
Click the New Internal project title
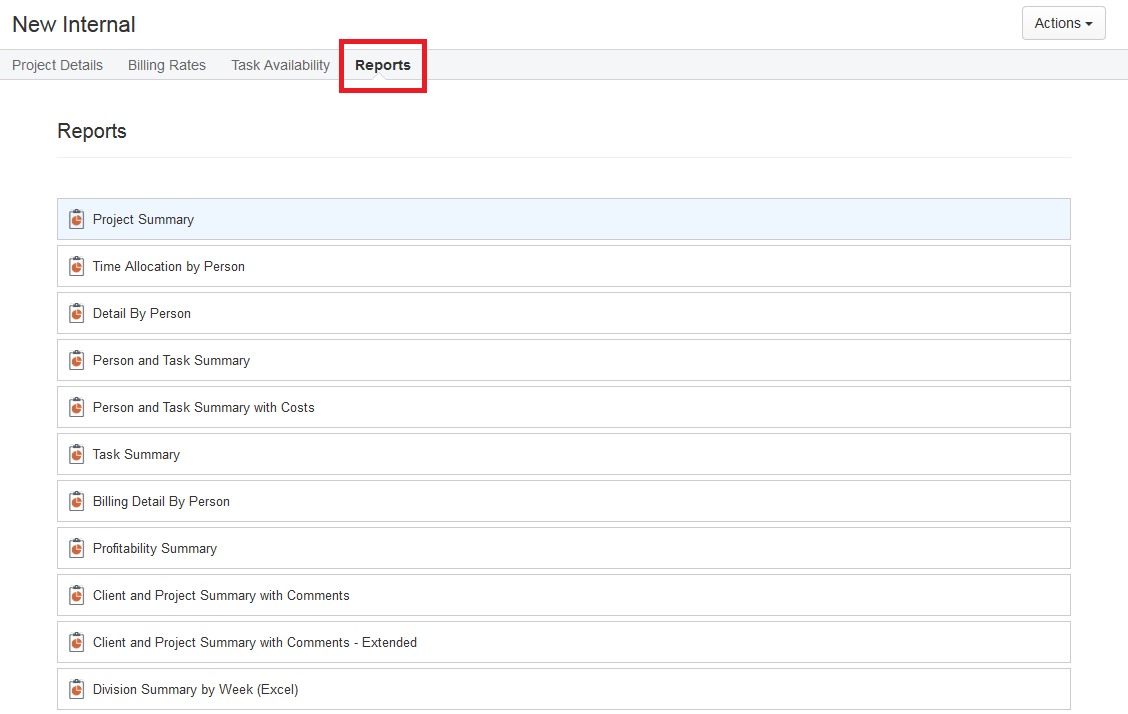click(x=73, y=23)
